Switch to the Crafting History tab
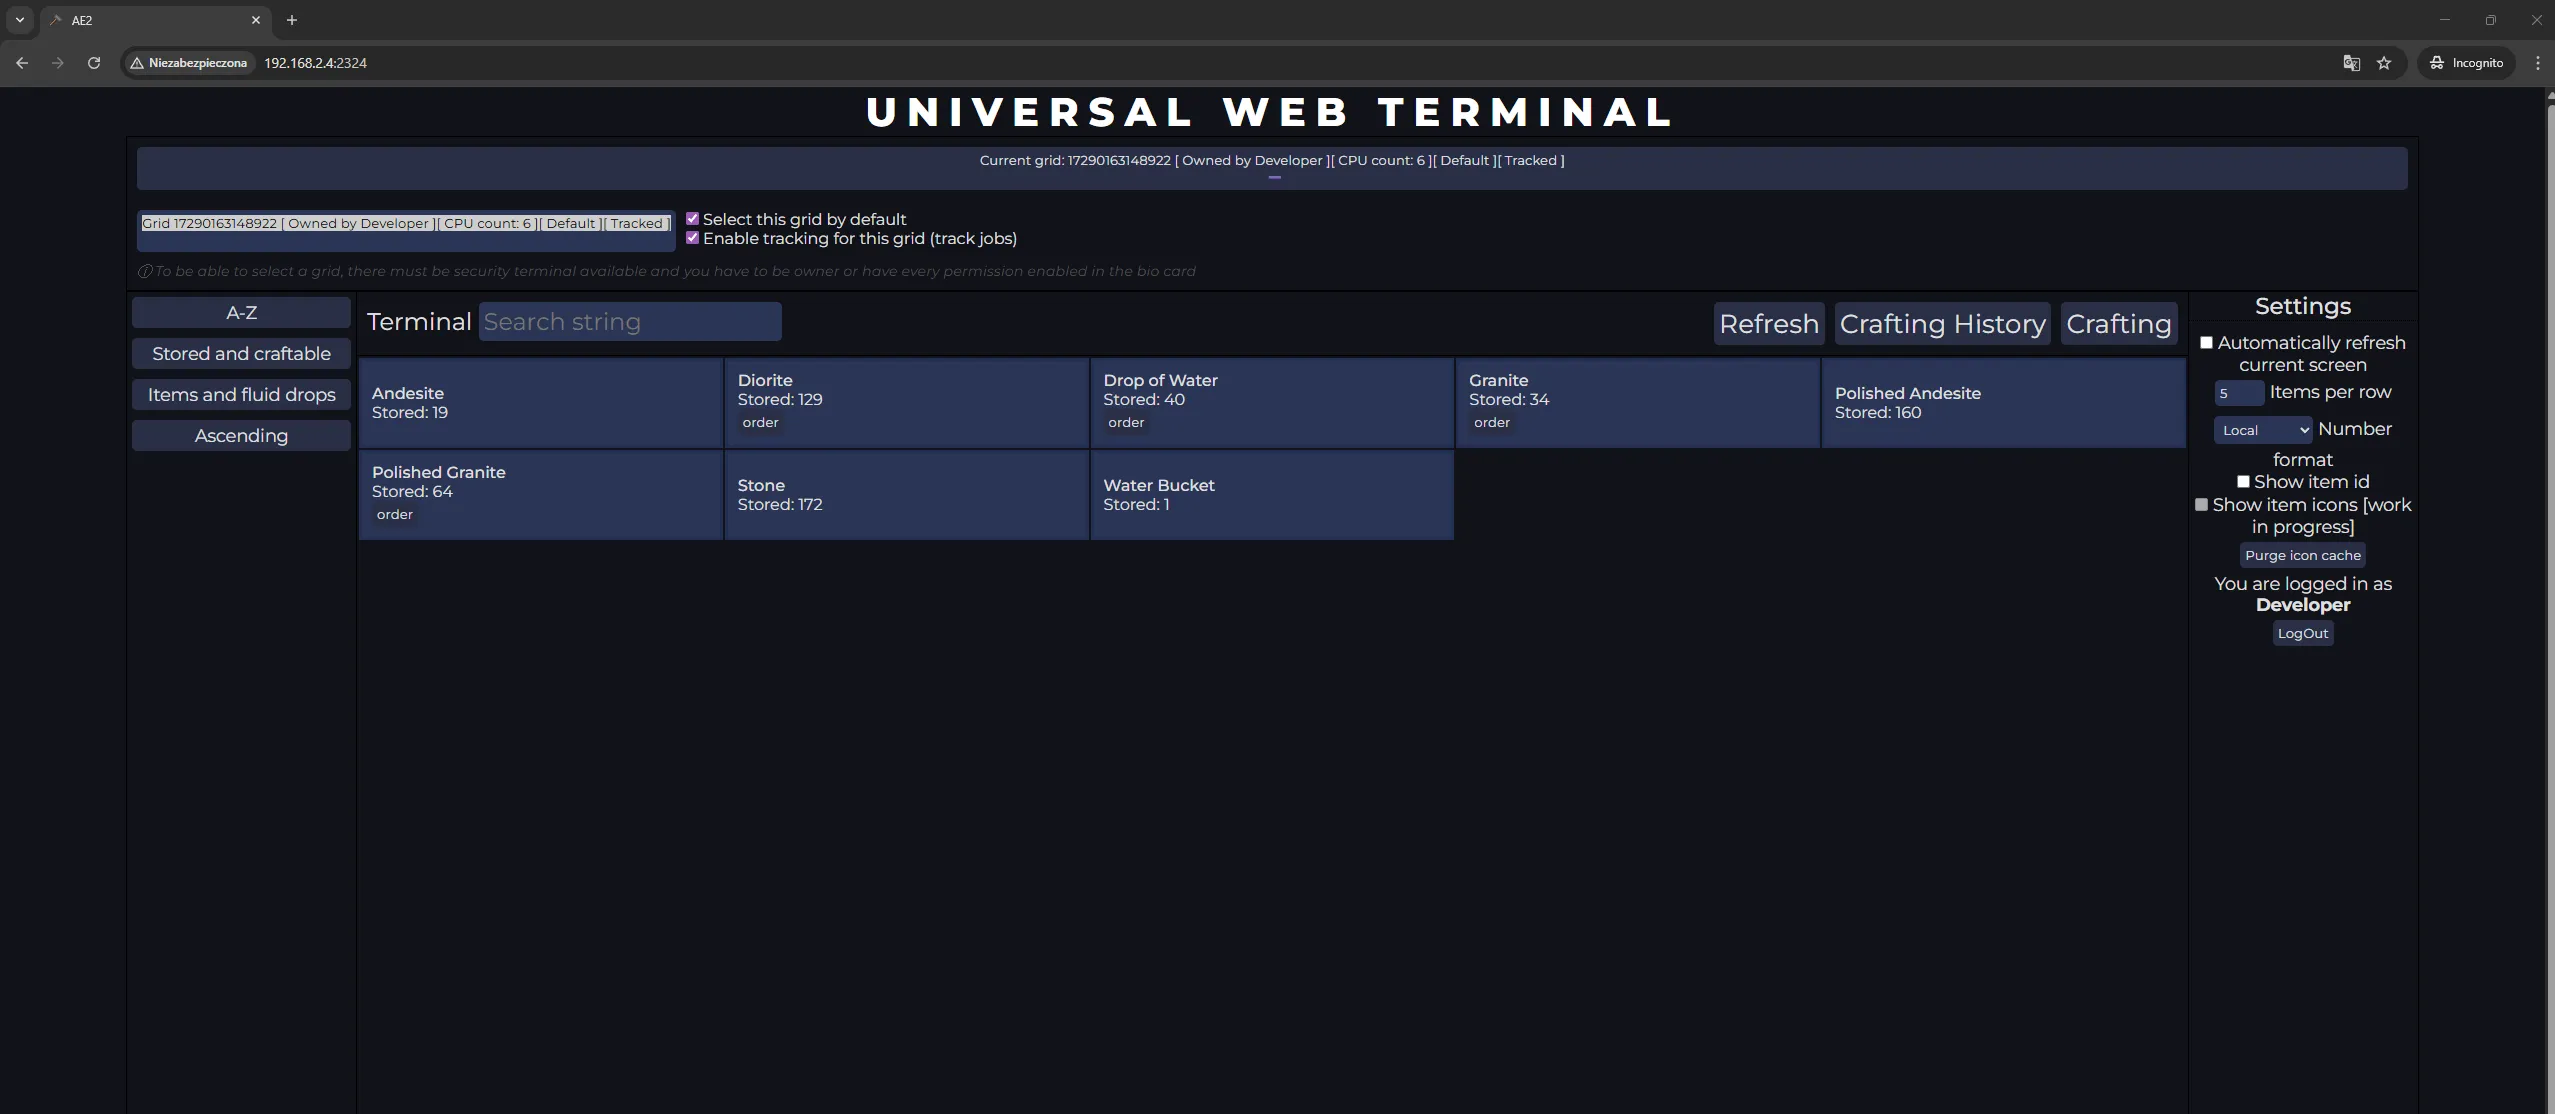2555x1114 pixels. tap(1940, 323)
